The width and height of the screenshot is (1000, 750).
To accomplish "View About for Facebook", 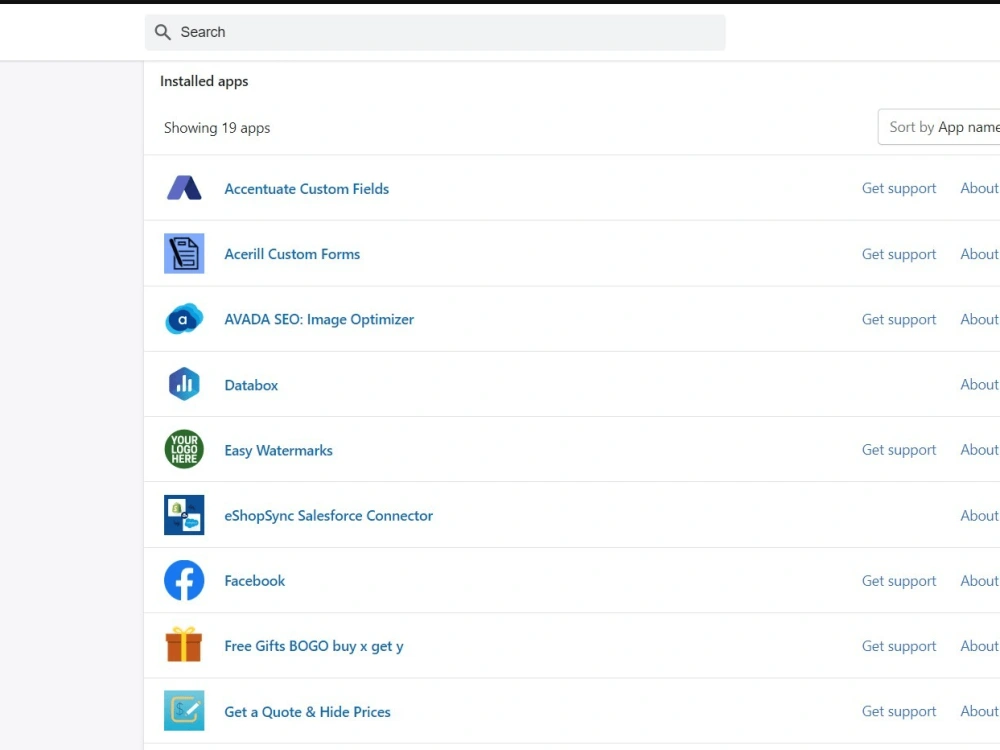I will pos(979,580).
